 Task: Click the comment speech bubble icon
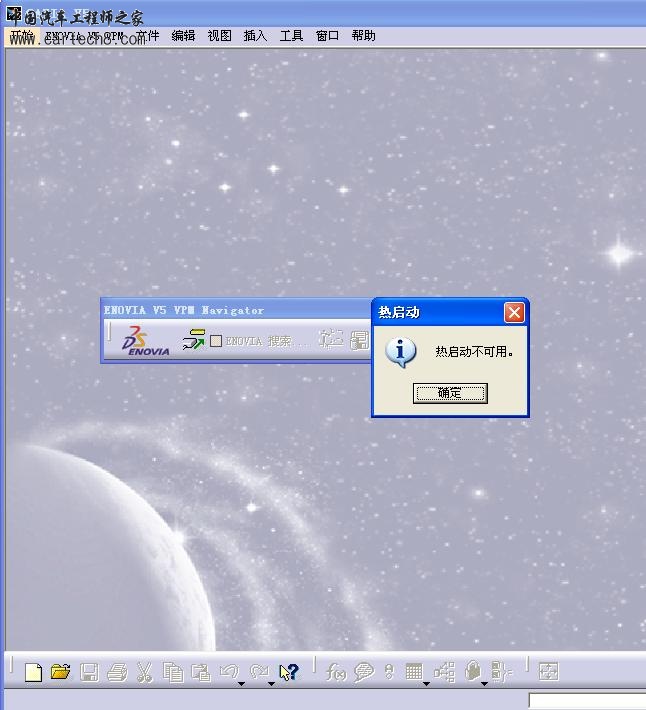(x=364, y=672)
